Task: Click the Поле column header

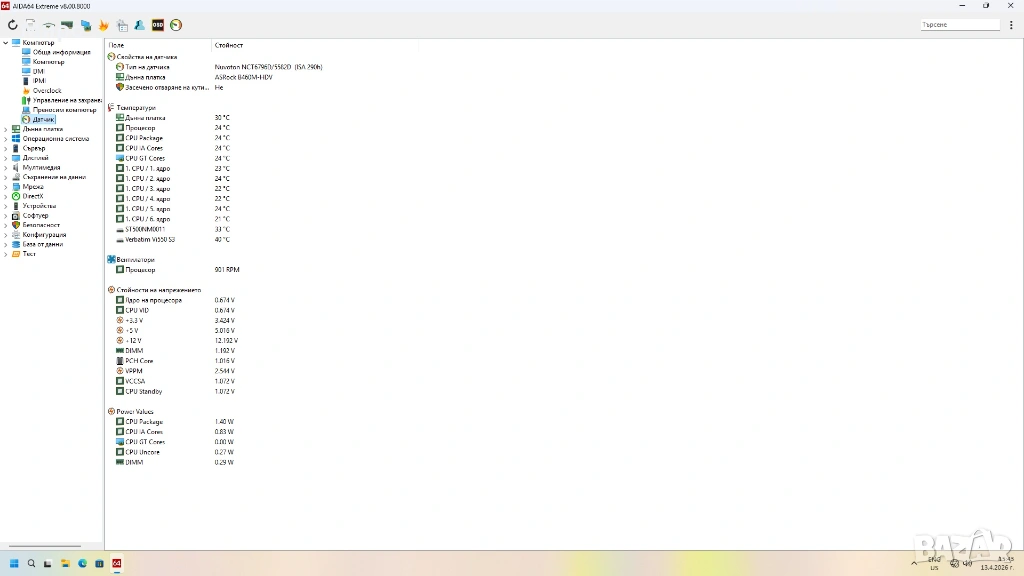Action: click(x=117, y=45)
